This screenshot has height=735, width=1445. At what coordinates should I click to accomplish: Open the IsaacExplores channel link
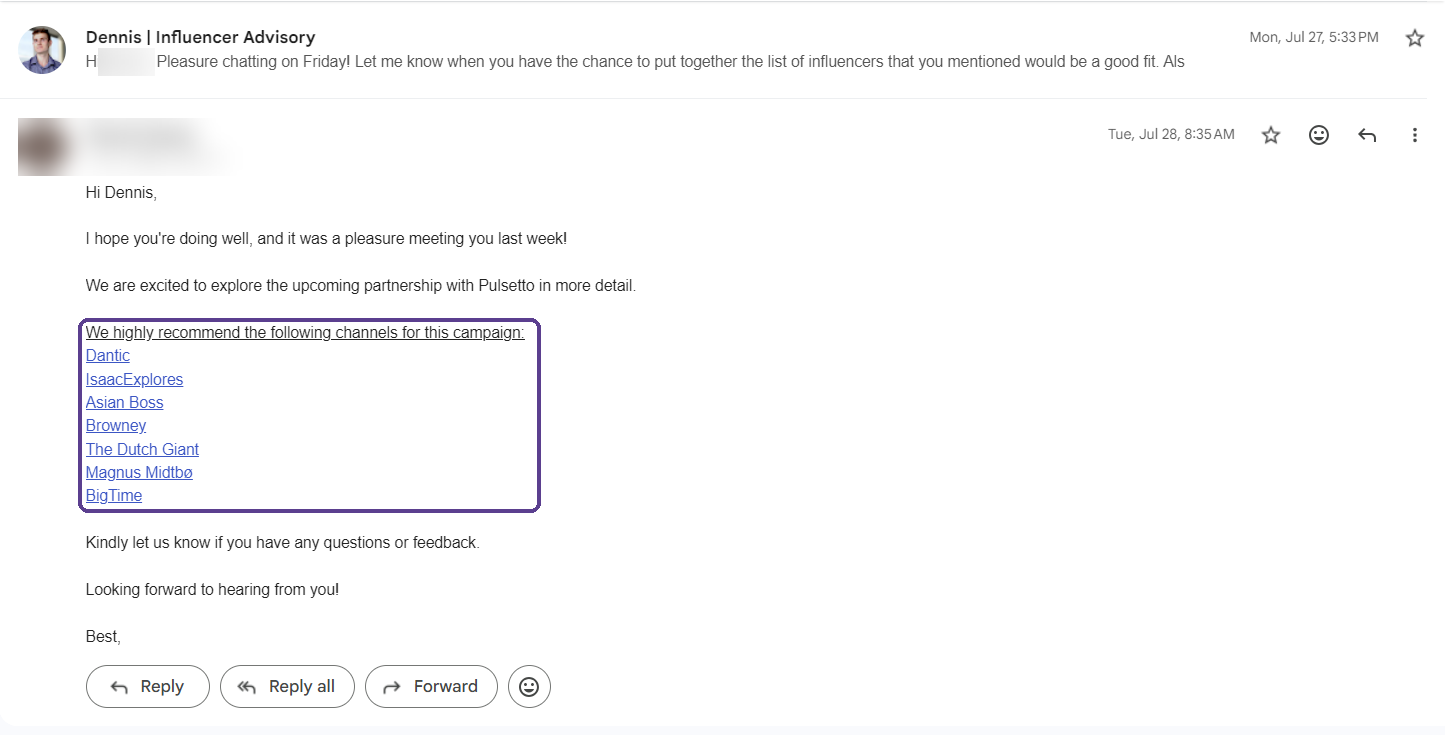click(134, 380)
